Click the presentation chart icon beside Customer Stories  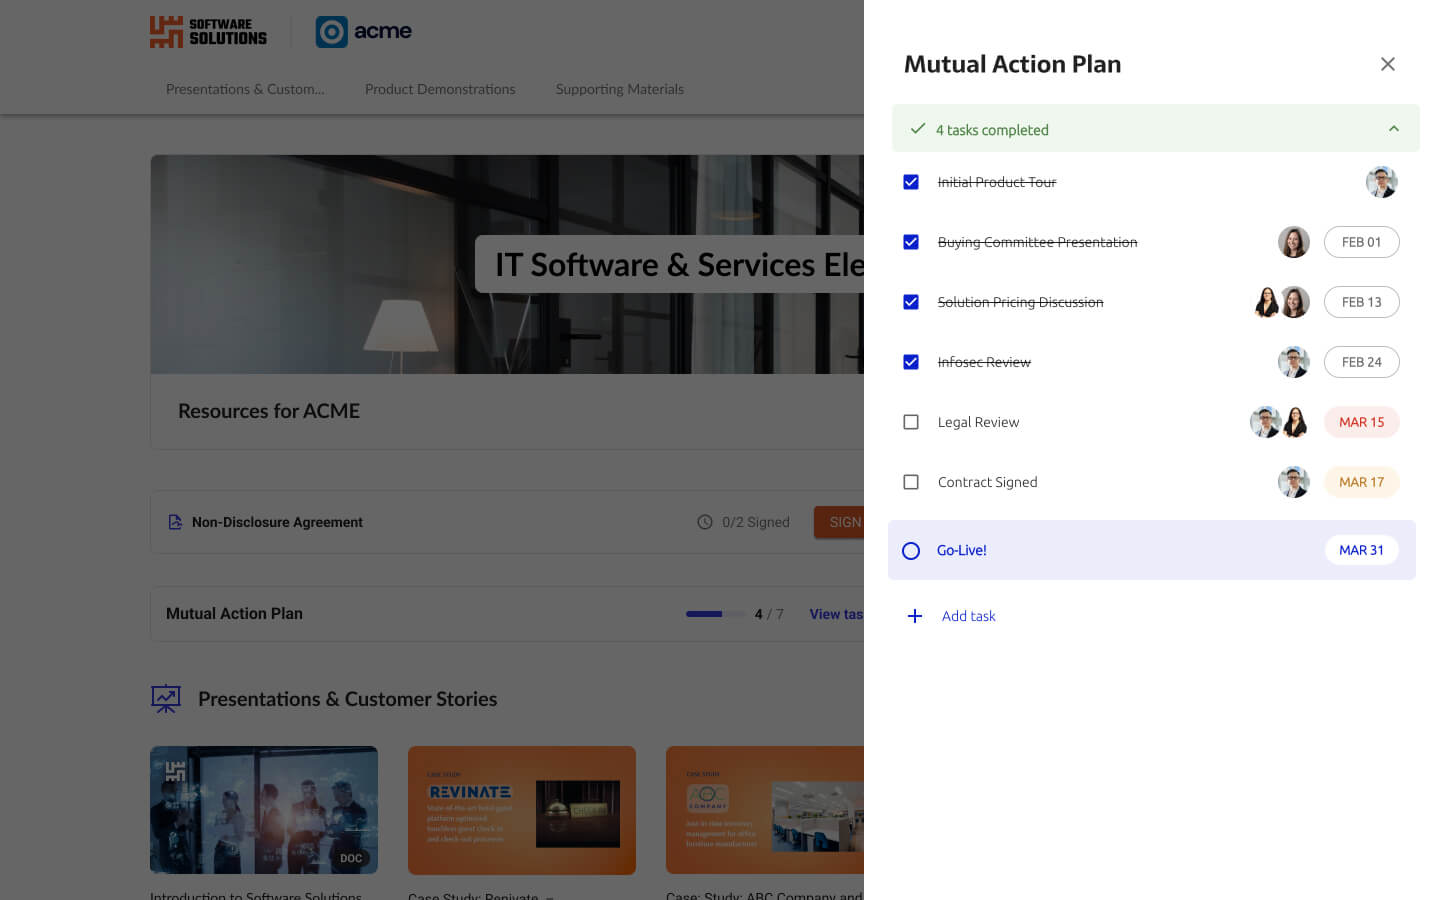pos(166,699)
